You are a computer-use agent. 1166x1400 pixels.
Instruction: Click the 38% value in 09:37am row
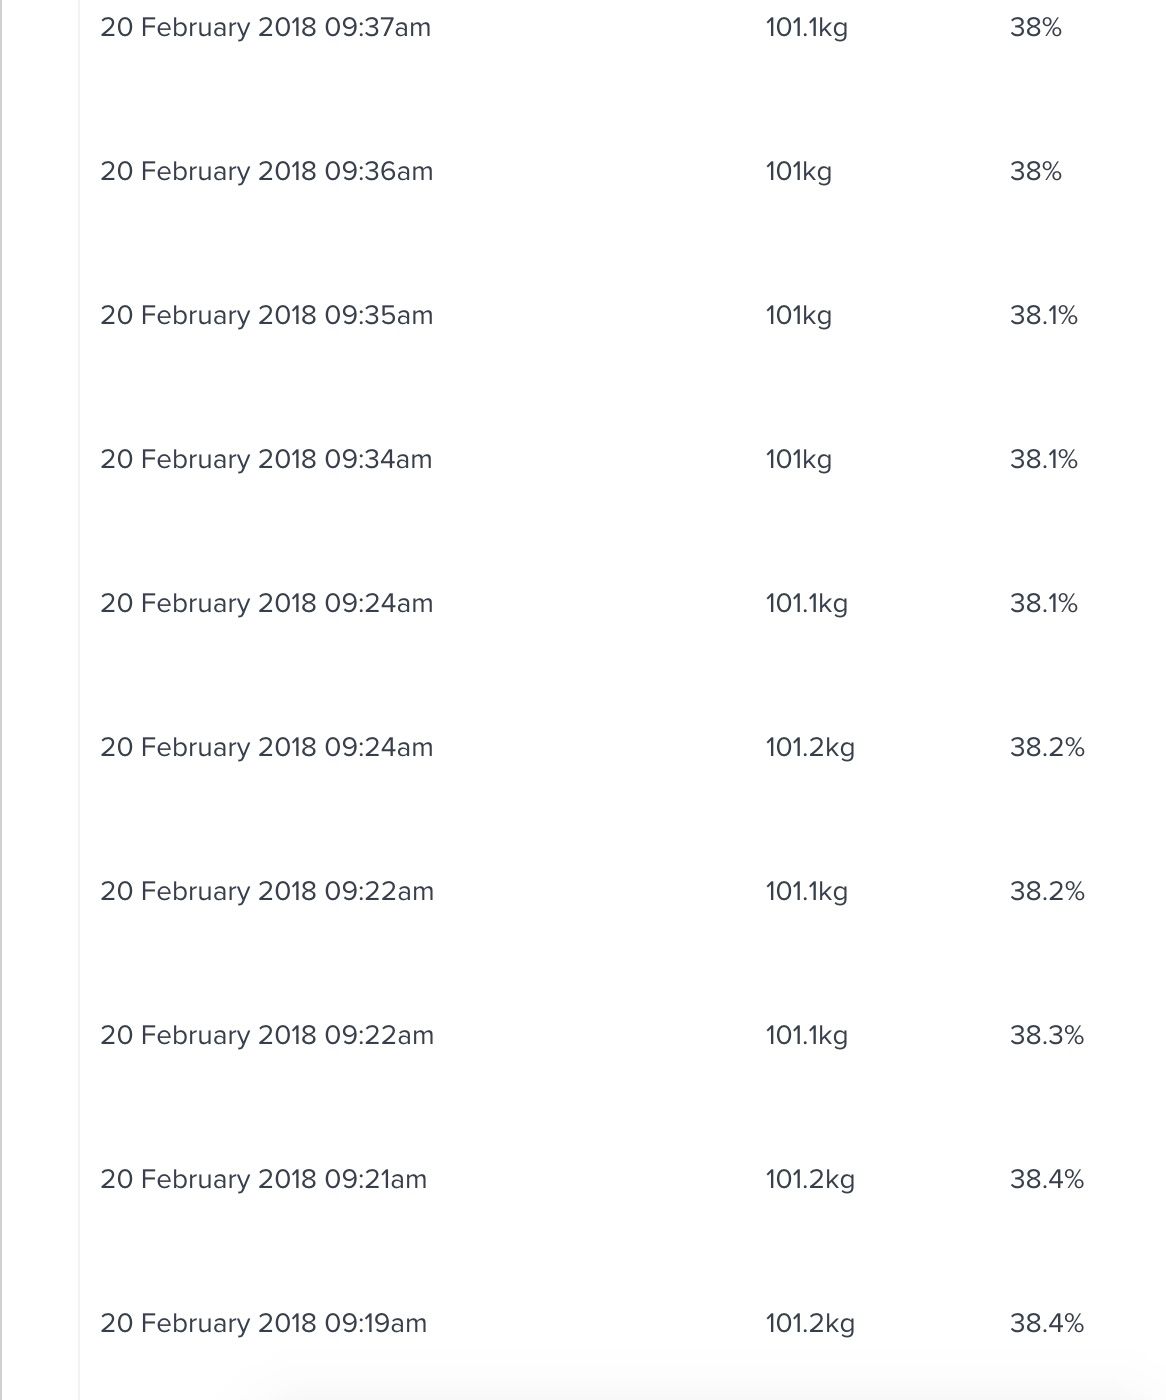click(1035, 28)
